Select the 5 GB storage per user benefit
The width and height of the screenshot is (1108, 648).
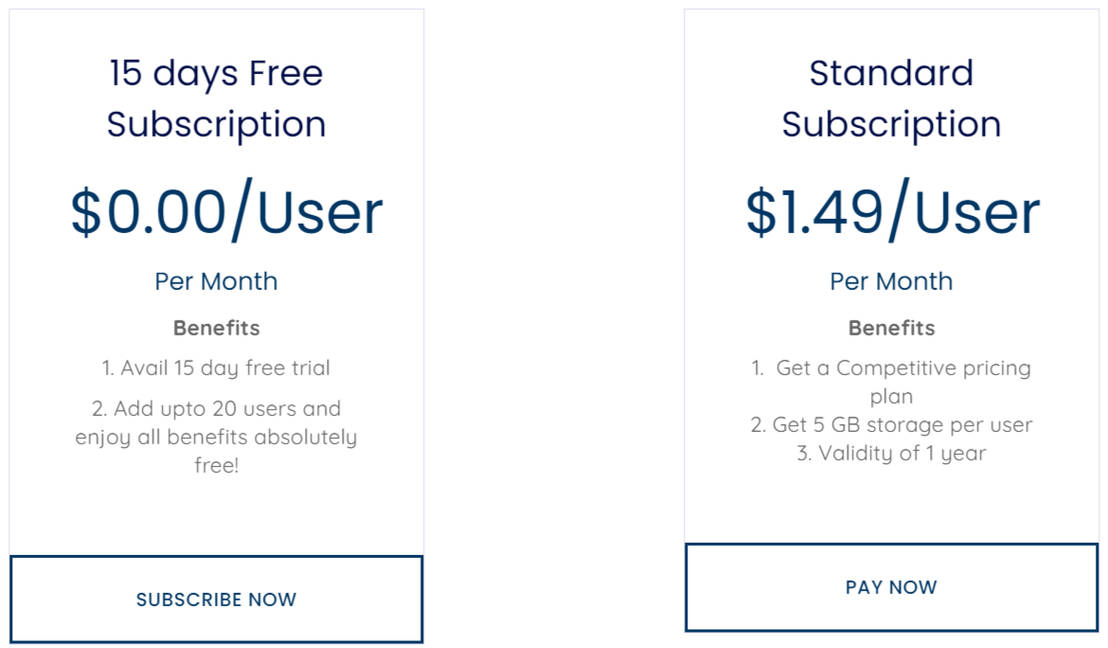coord(891,424)
